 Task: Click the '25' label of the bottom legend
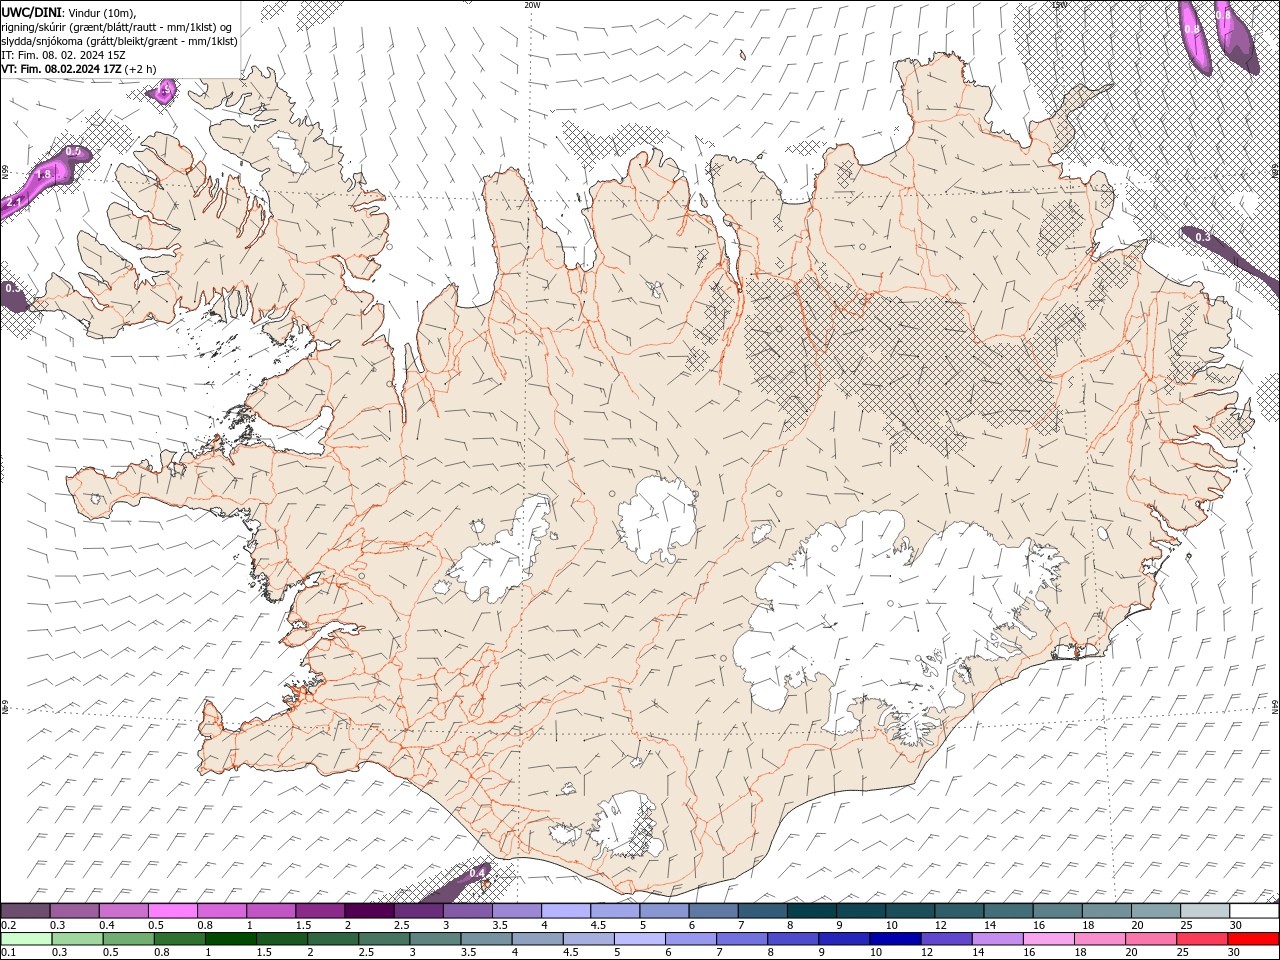(1182, 953)
